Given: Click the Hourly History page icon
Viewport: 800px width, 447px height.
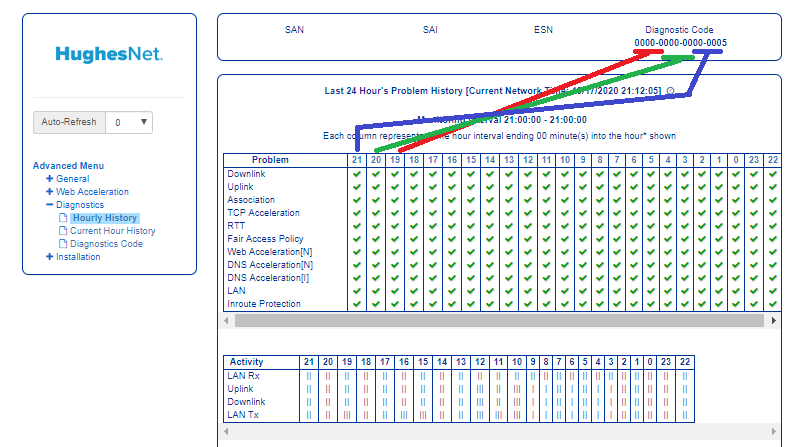Looking at the screenshot, I should (x=63, y=218).
